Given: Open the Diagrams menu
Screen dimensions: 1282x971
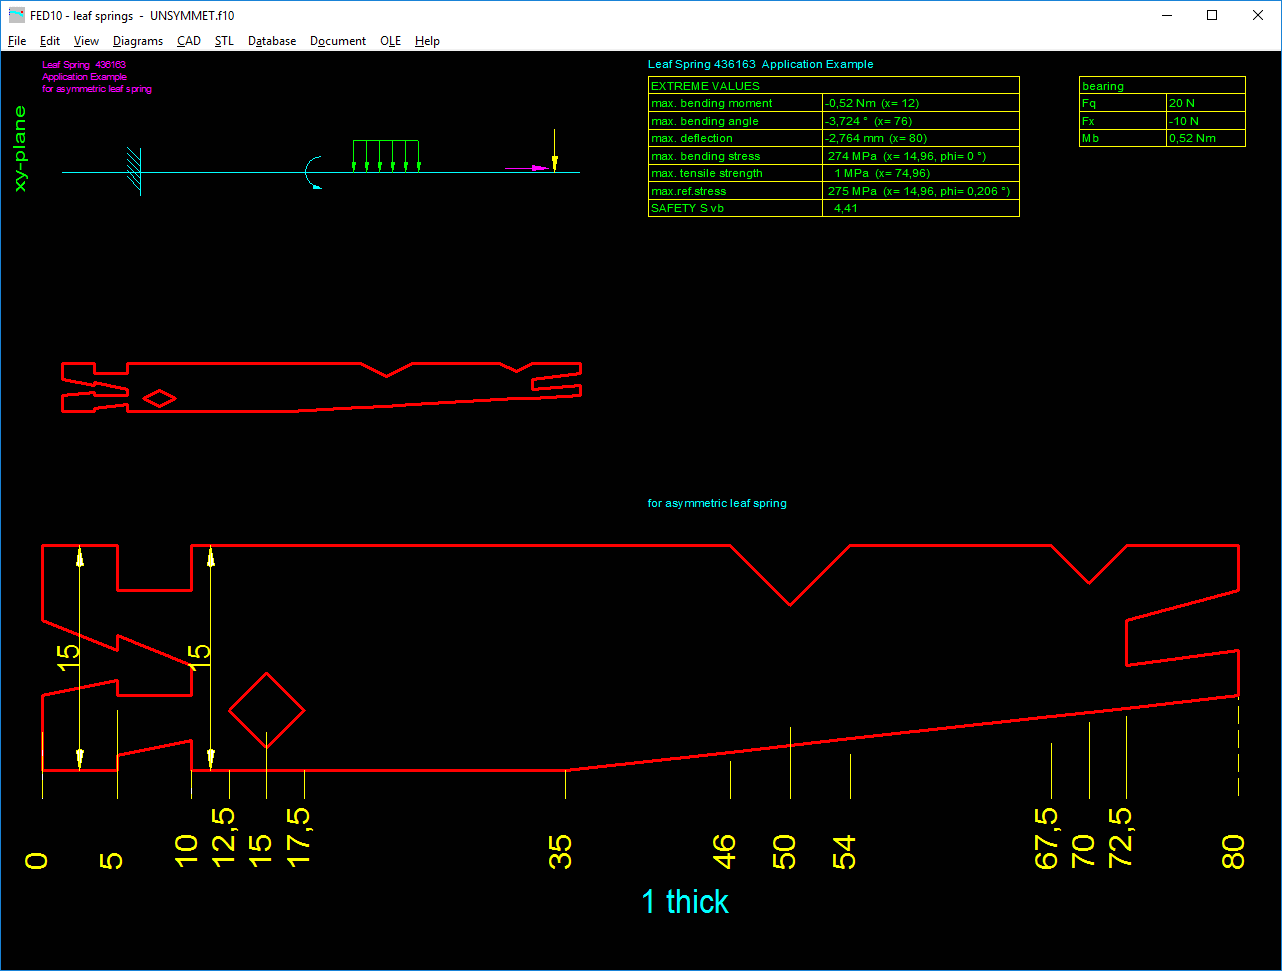Looking at the screenshot, I should [138, 41].
